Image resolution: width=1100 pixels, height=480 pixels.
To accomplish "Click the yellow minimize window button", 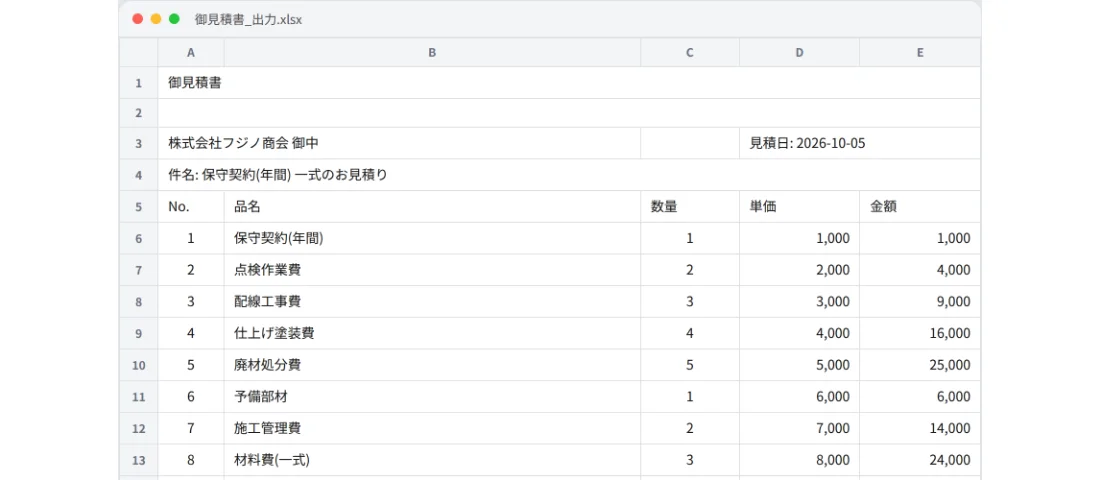I will point(156,19).
